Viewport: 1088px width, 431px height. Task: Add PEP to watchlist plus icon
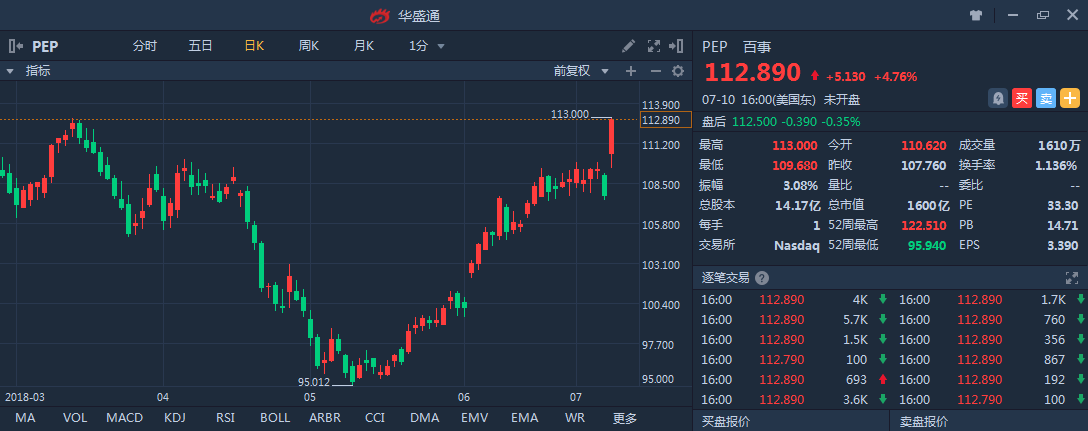click(x=1069, y=99)
